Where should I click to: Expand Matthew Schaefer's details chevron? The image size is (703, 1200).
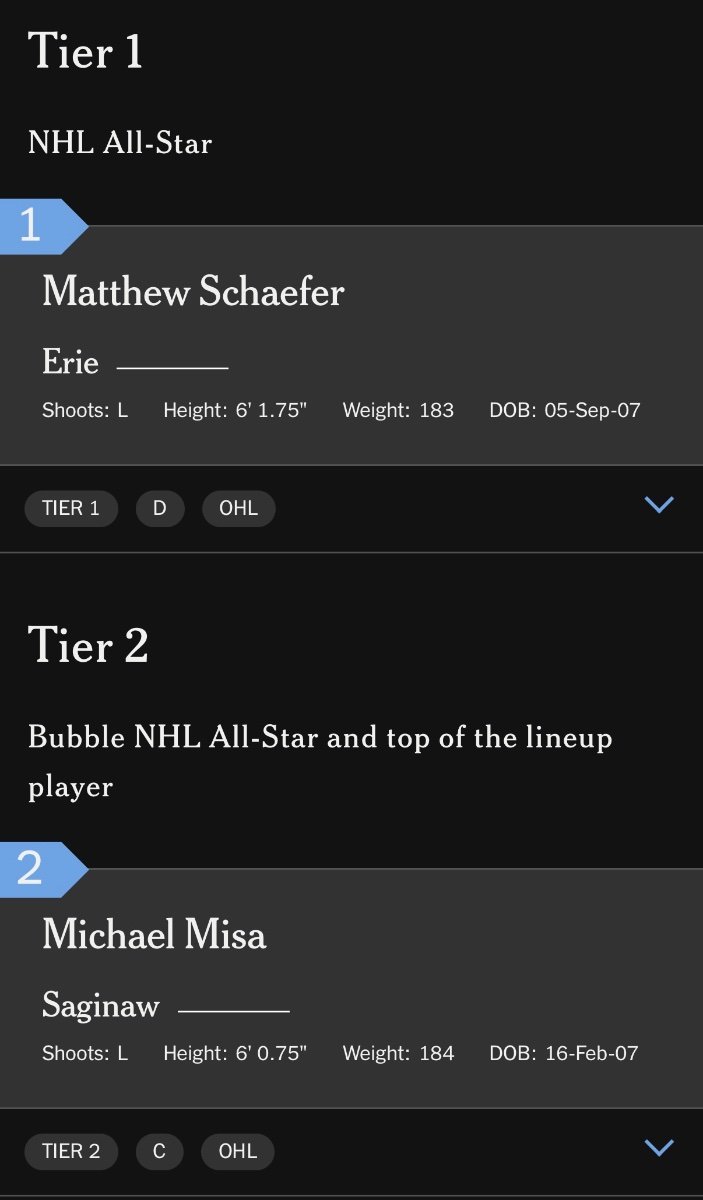click(659, 505)
